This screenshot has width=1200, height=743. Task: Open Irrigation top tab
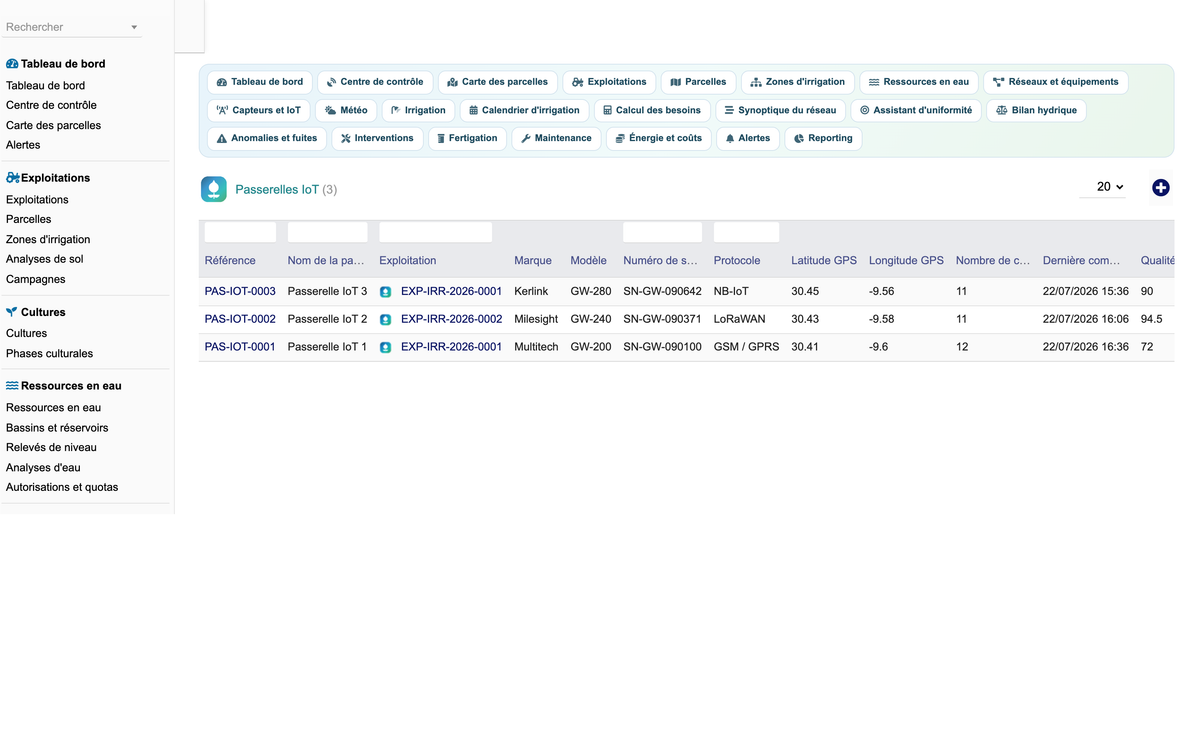(418, 110)
